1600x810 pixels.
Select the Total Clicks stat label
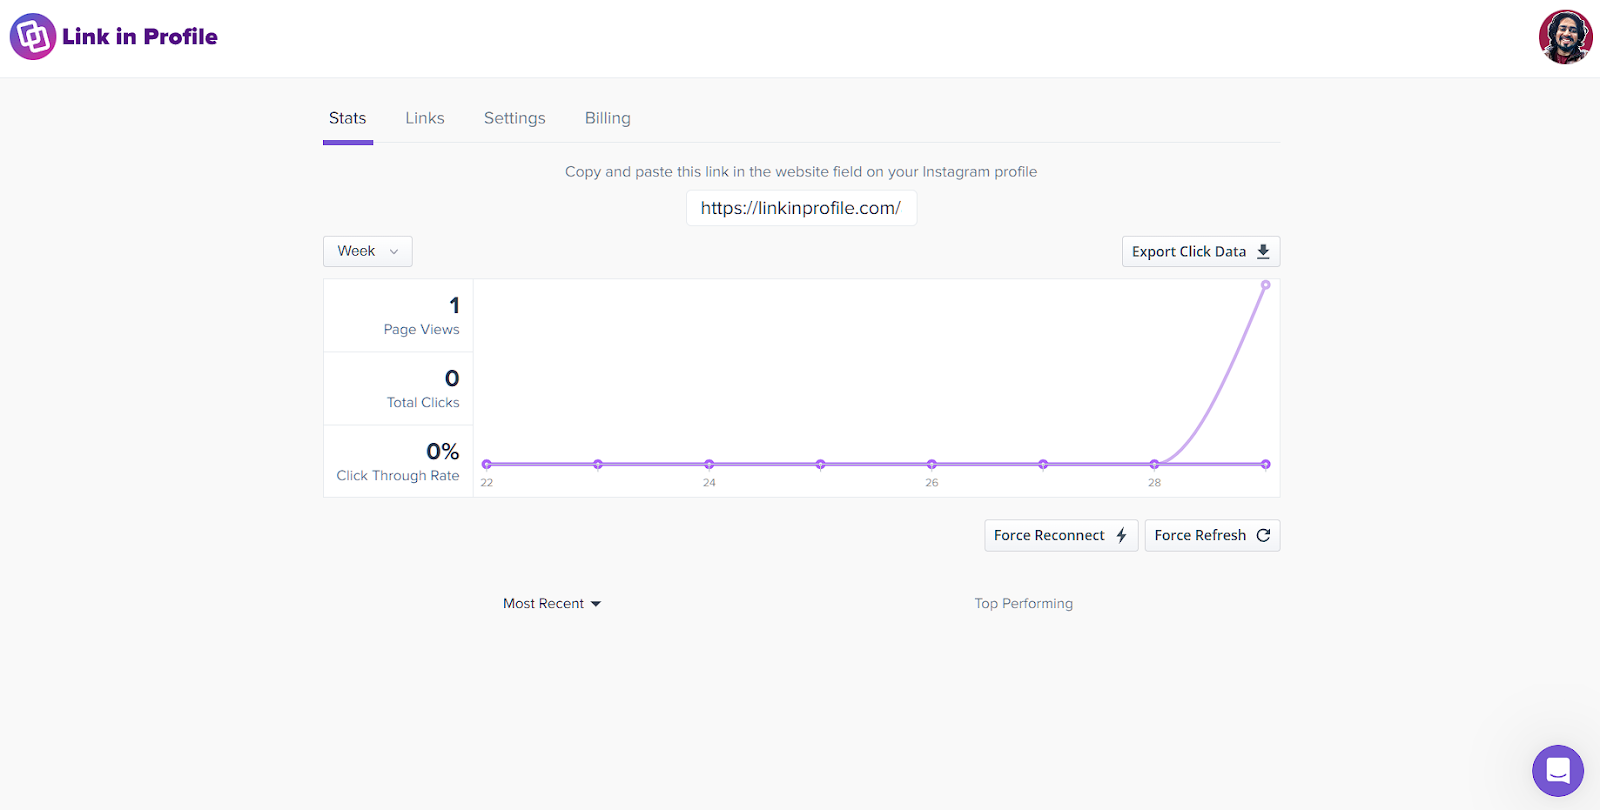tap(423, 403)
